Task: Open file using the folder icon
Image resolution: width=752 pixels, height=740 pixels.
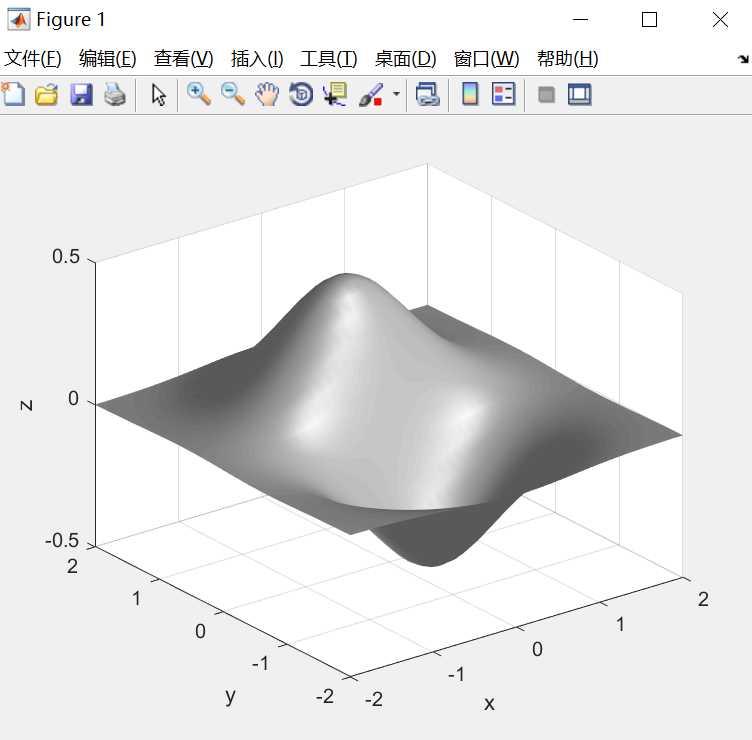Action: point(47,94)
